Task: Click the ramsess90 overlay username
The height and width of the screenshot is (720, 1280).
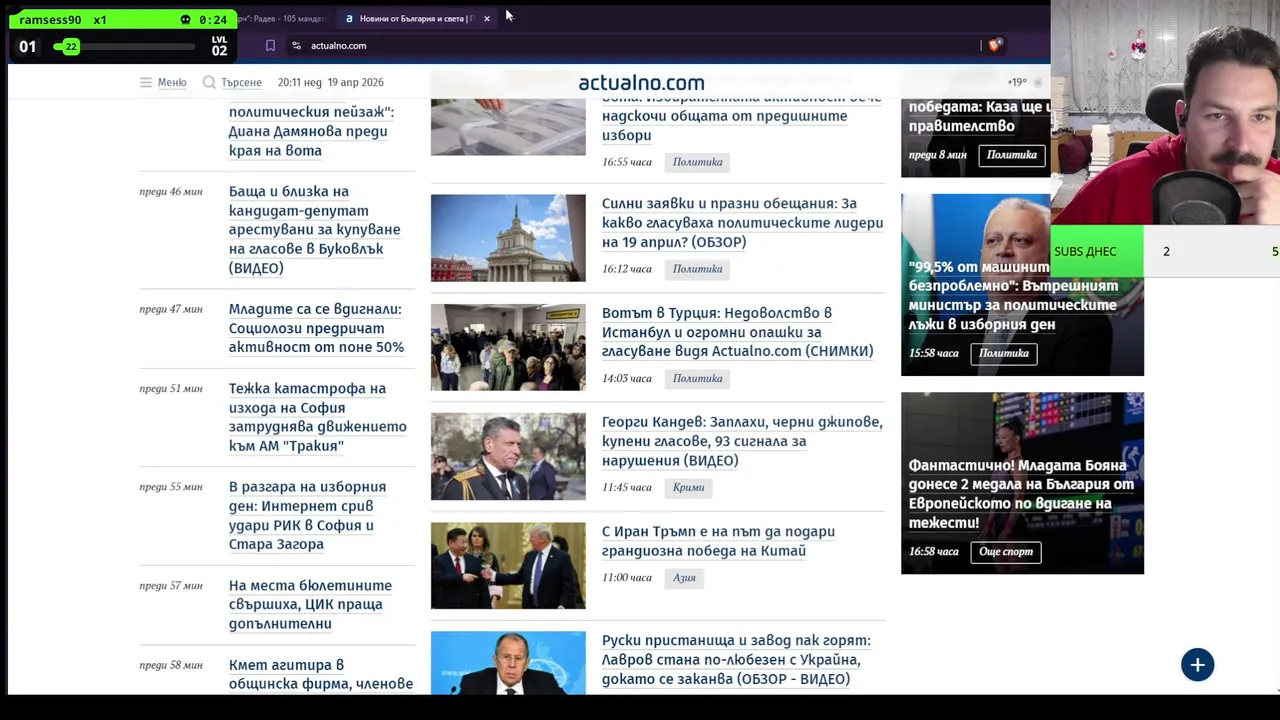Action: (x=50, y=20)
